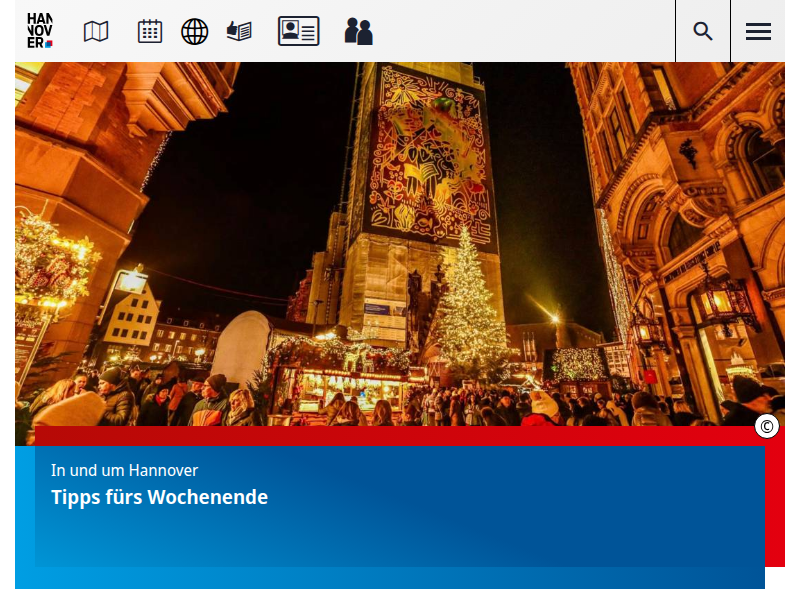Screen dimensions: 800x600
Task: Click the globe language icon
Action: pos(194,31)
